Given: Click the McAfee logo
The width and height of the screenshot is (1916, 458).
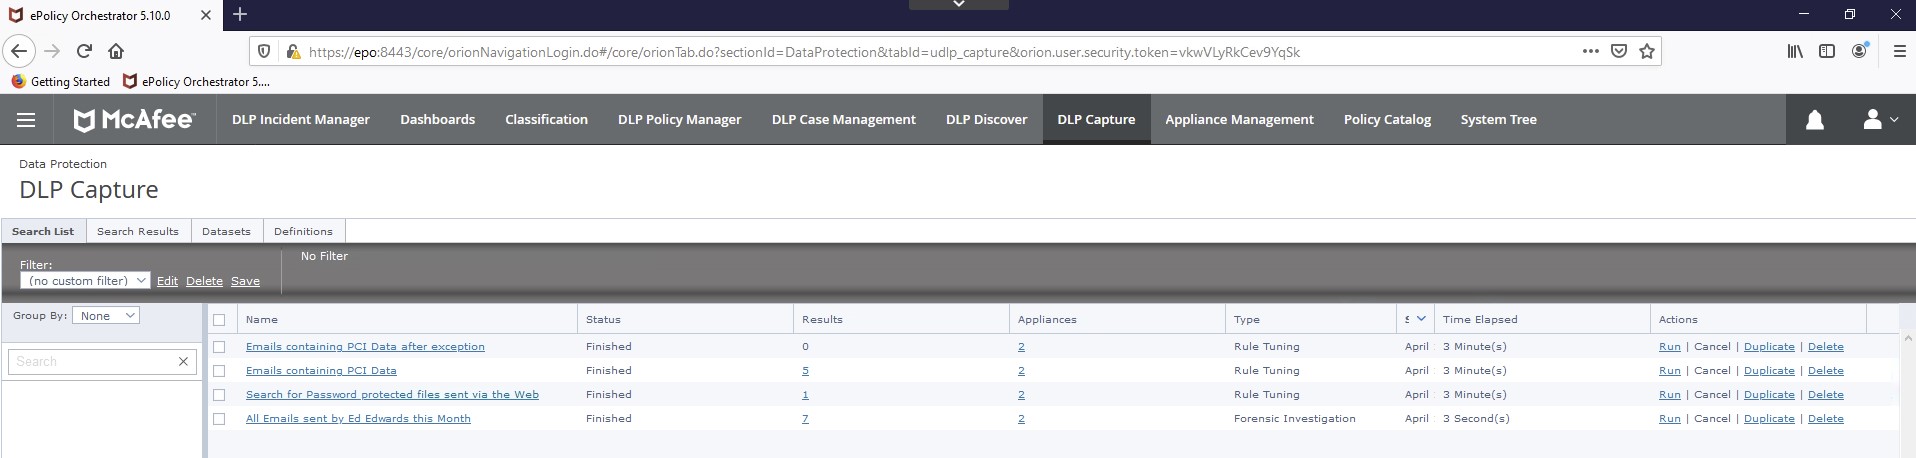Looking at the screenshot, I should 134,120.
